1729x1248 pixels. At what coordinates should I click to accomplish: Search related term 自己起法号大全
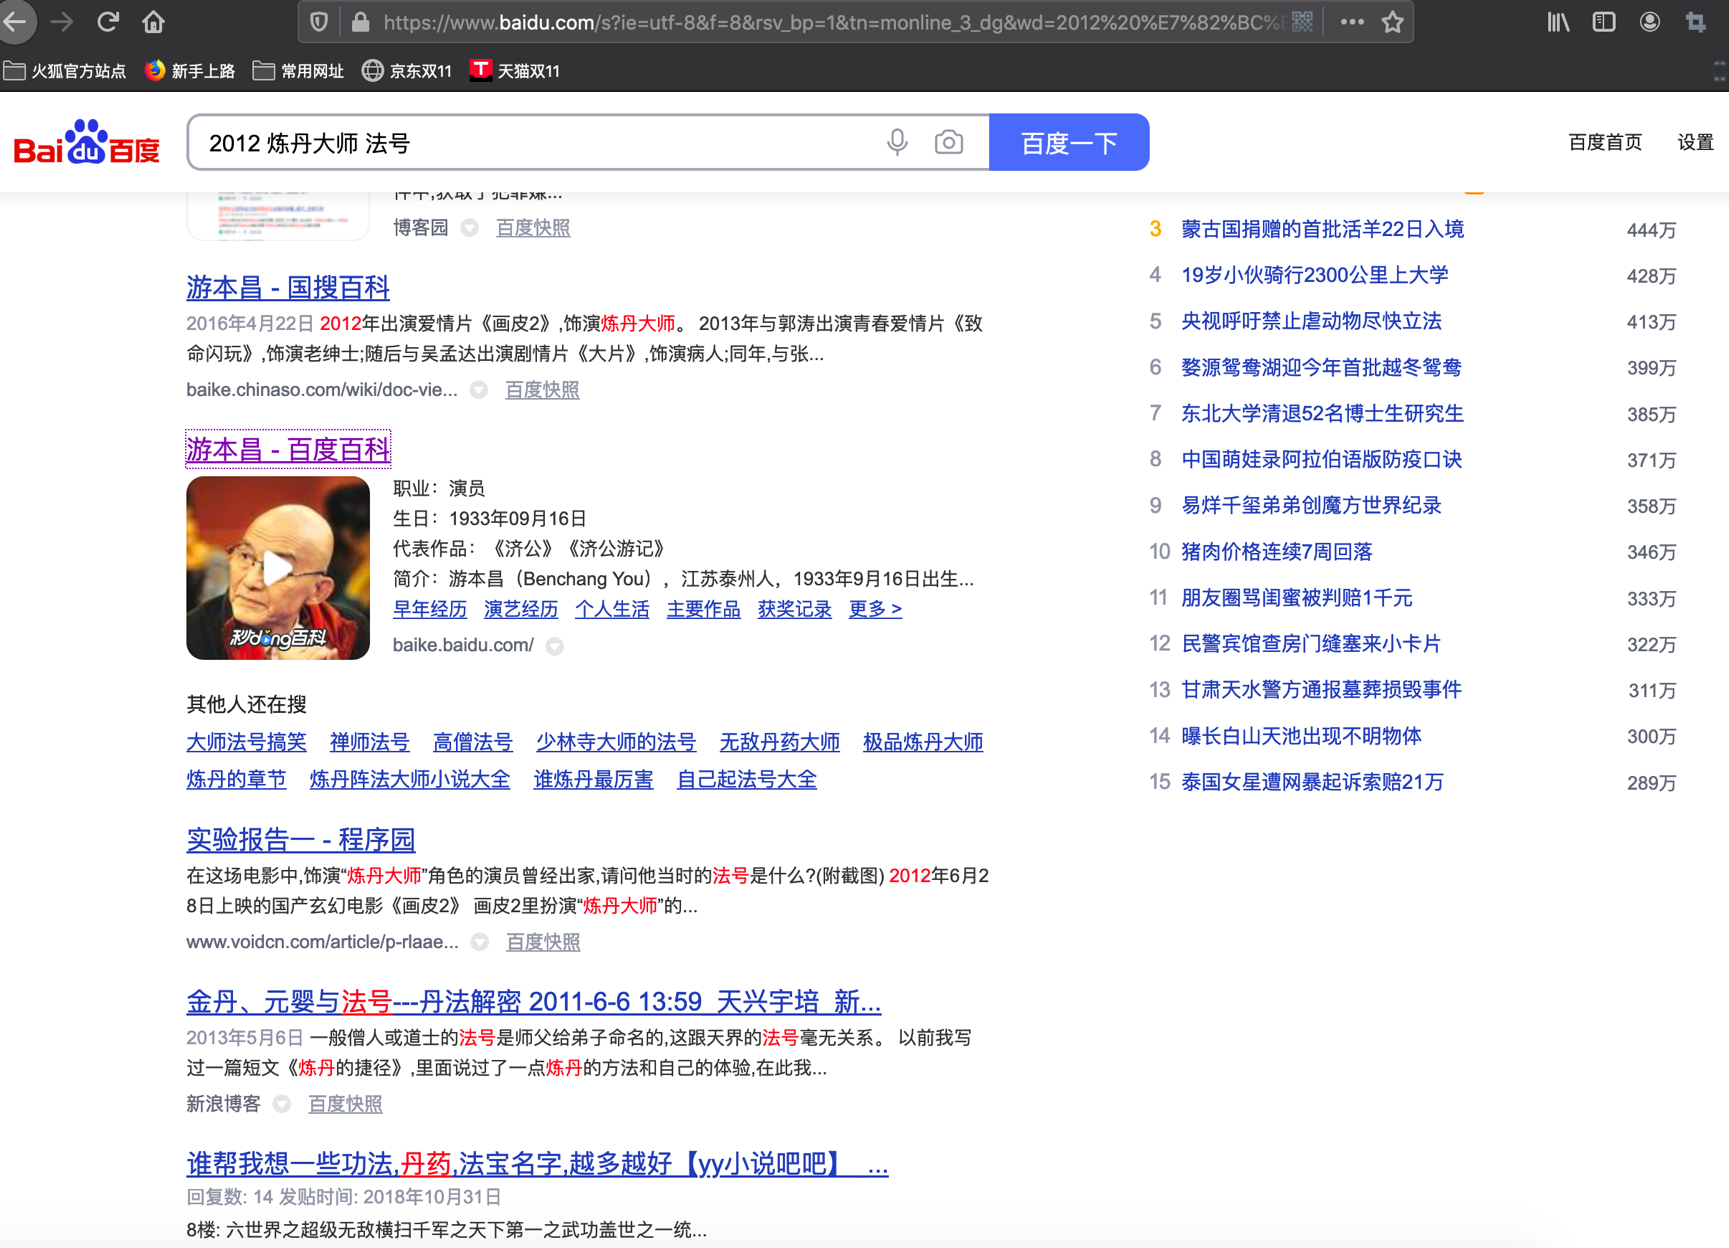tap(747, 779)
